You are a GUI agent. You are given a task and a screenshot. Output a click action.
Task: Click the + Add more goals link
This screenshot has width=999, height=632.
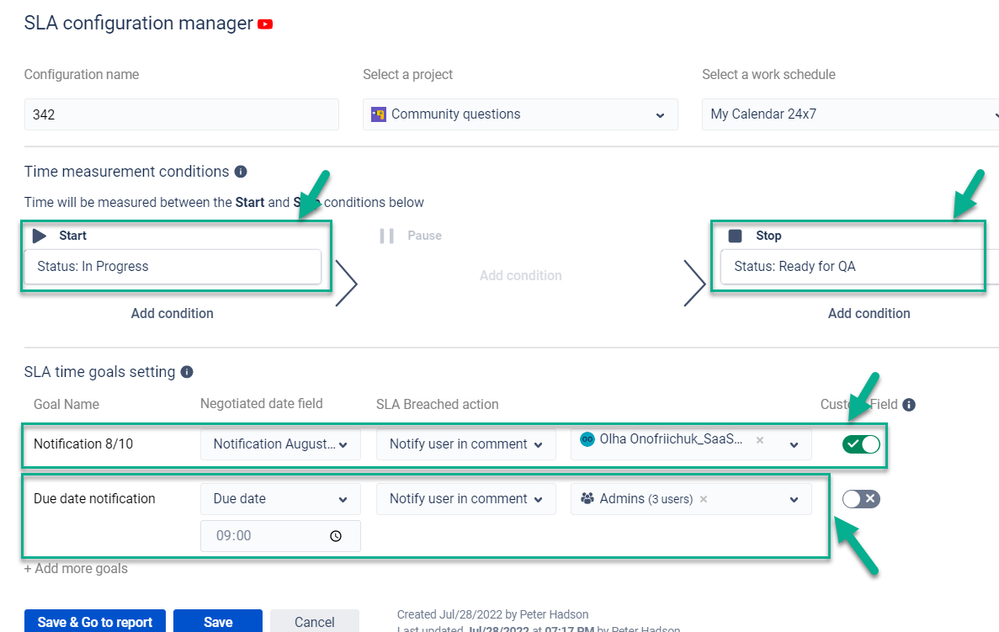click(x=76, y=569)
